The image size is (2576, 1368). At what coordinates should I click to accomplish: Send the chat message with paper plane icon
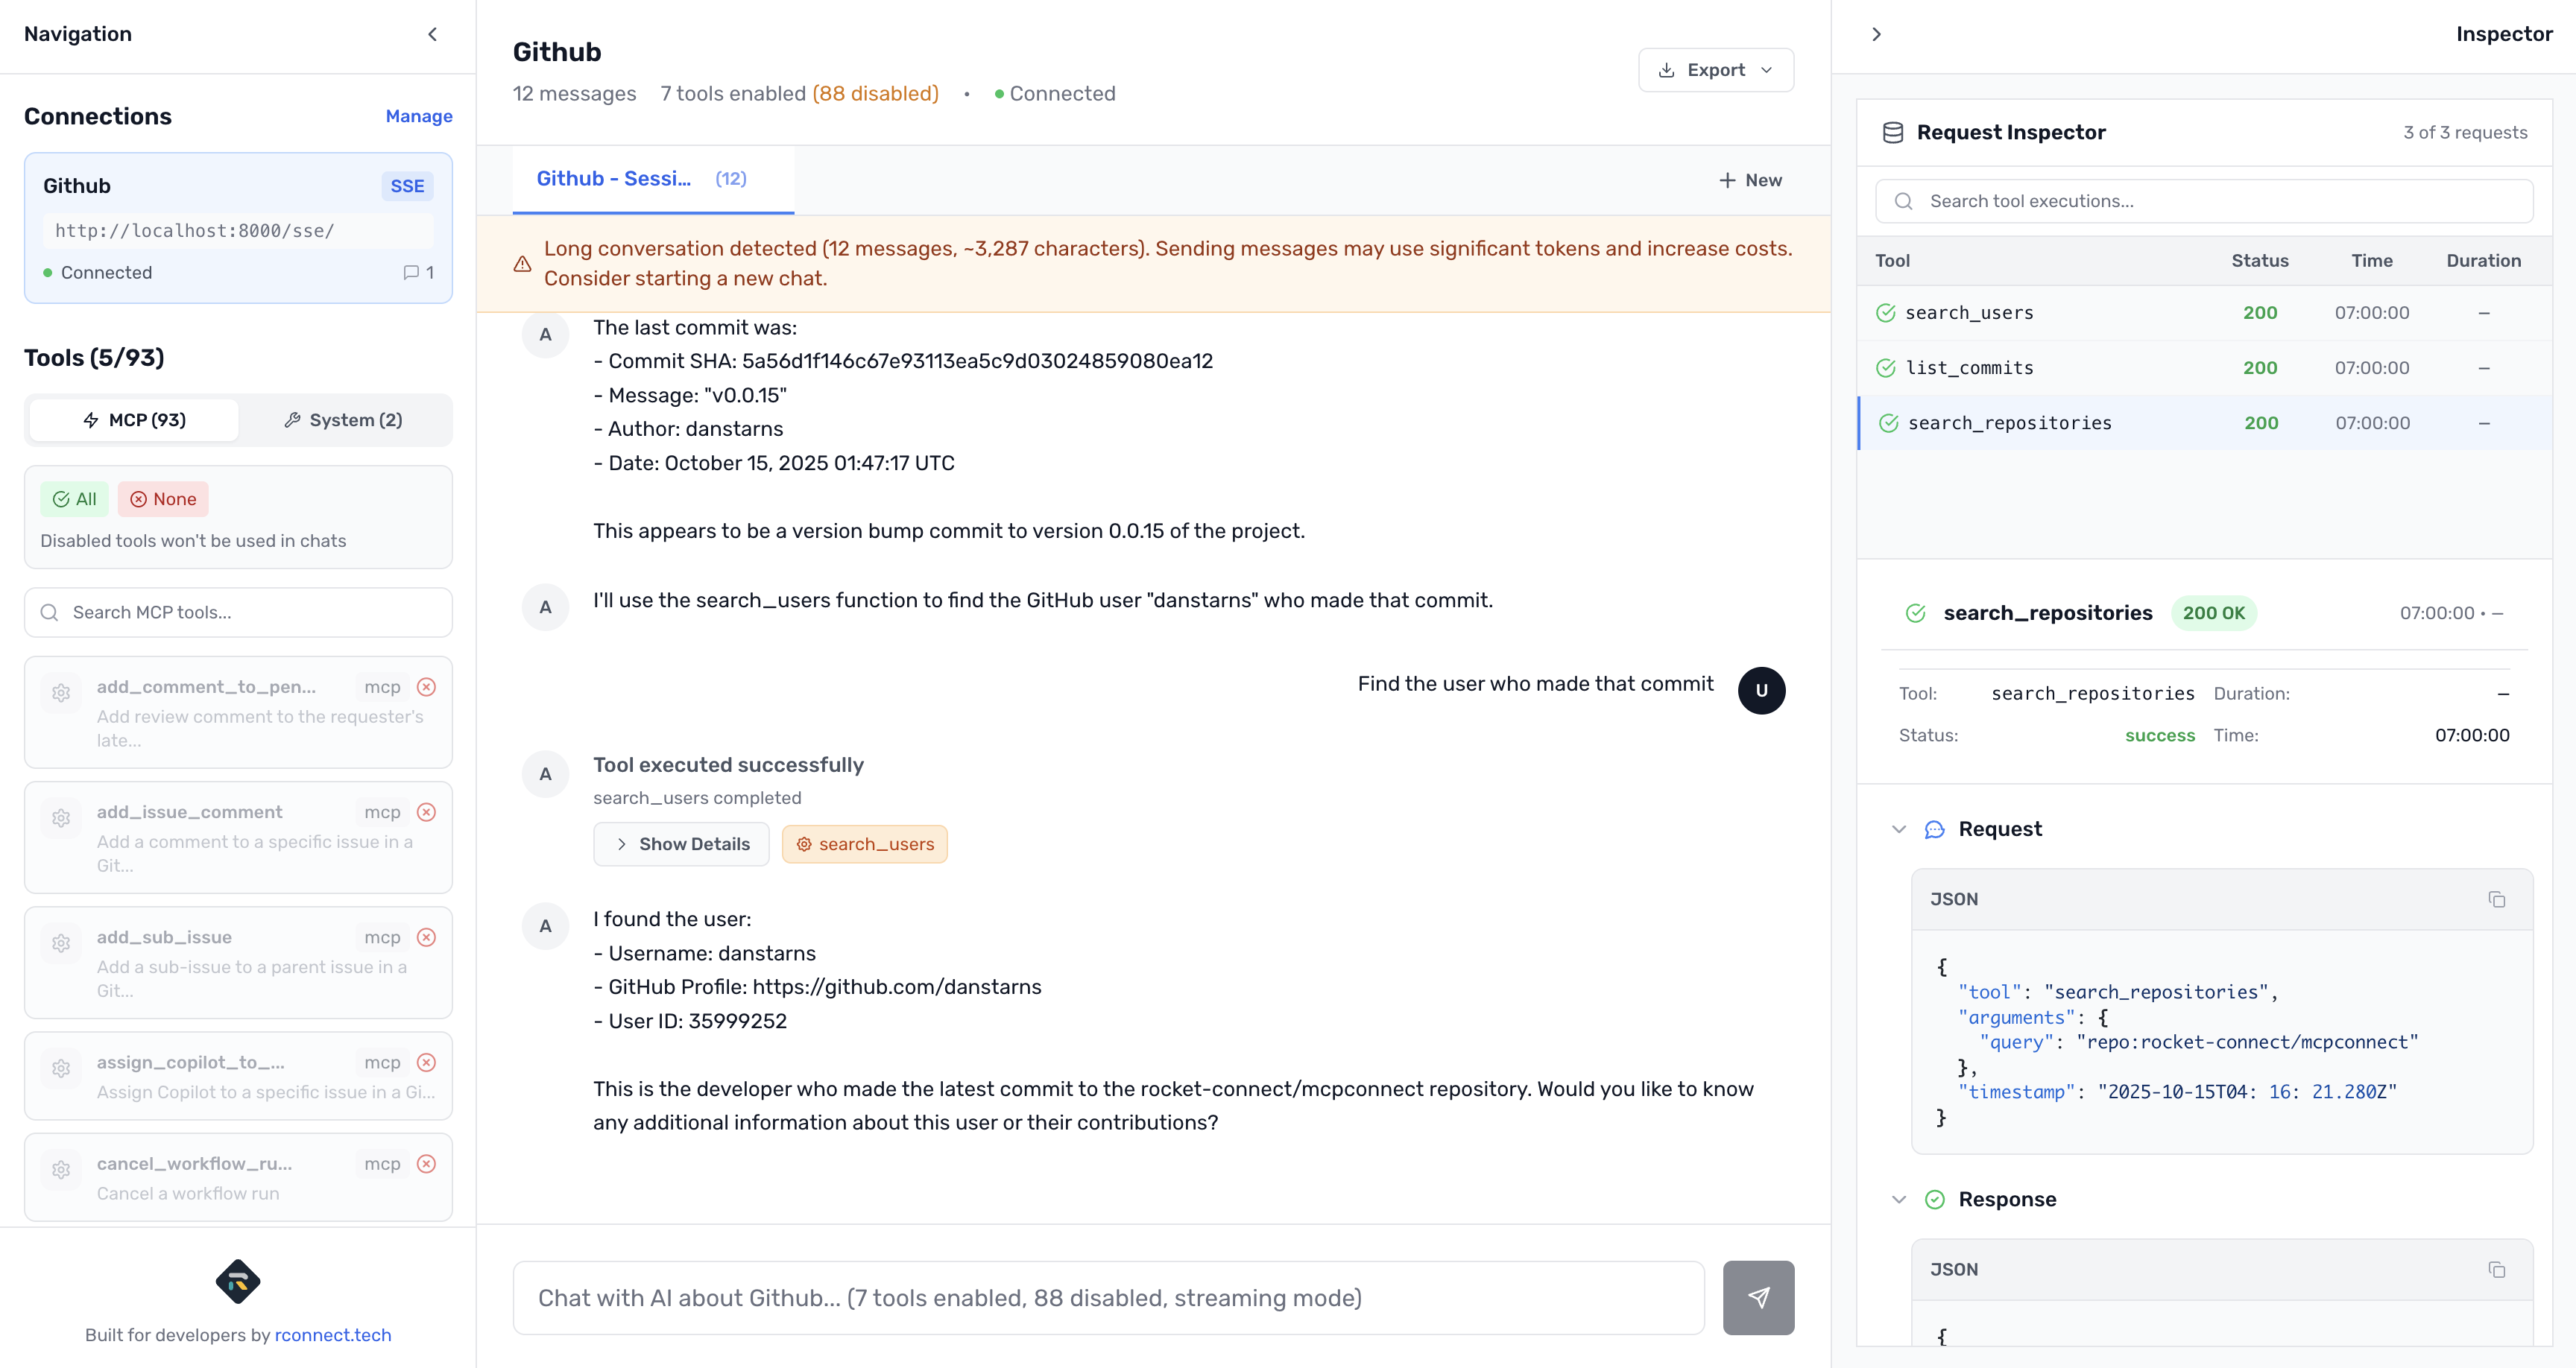coord(1757,1297)
